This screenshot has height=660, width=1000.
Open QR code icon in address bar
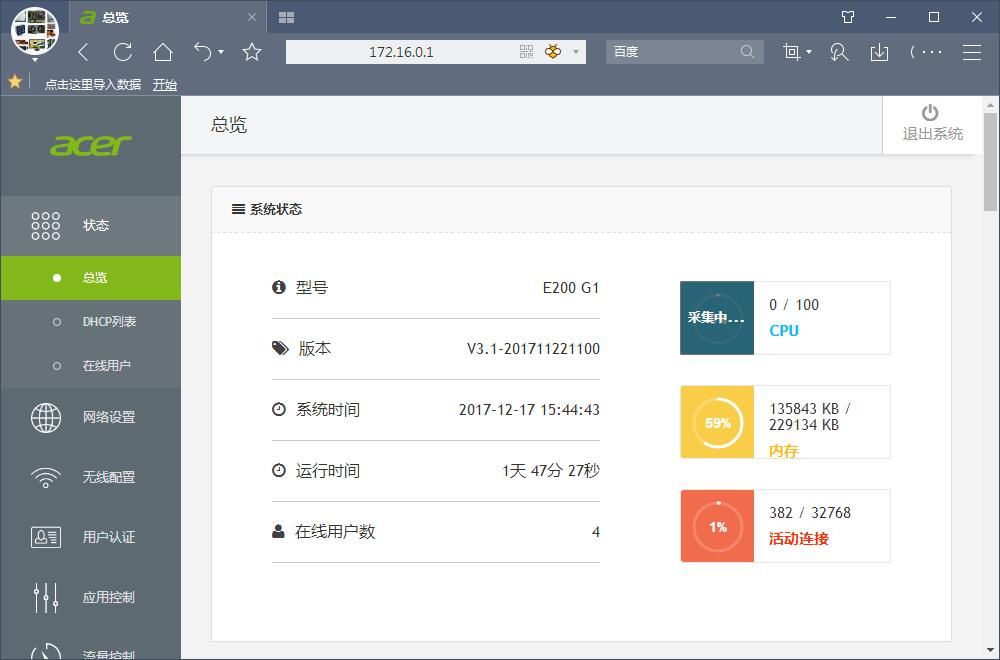526,52
